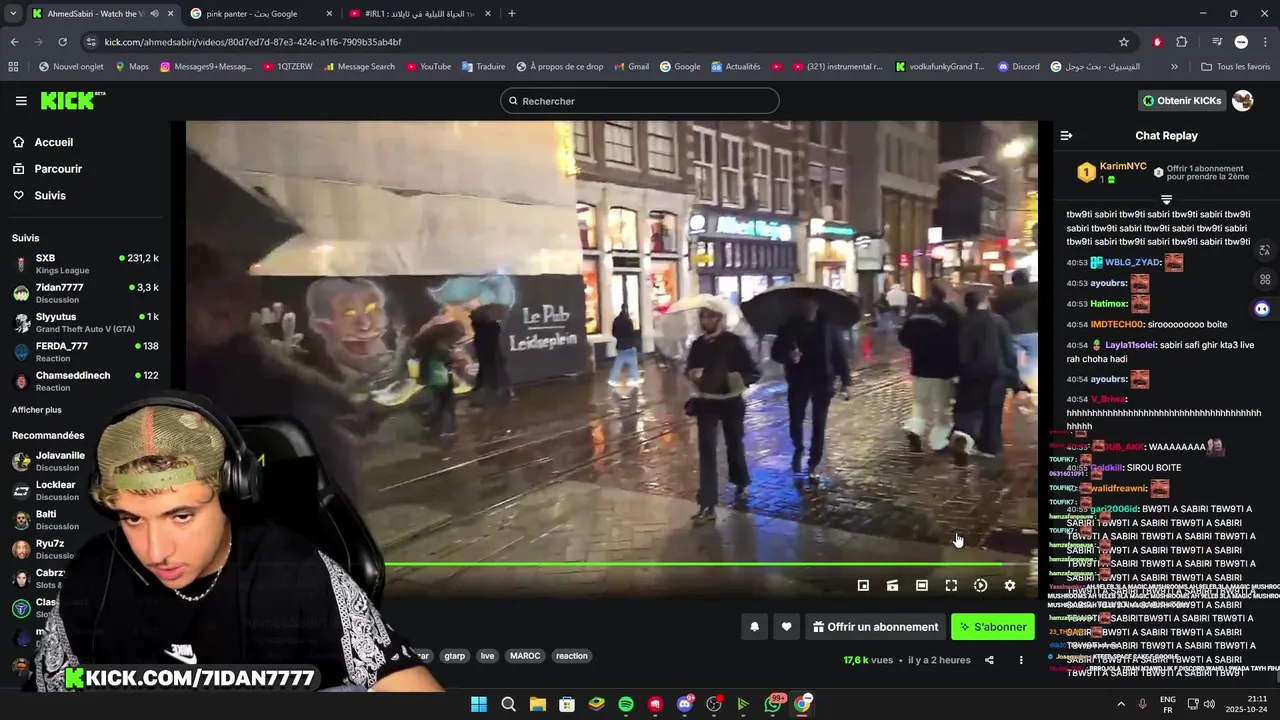Go back in browser
Image resolution: width=1280 pixels, height=720 pixels.
(x=14, y=42)
